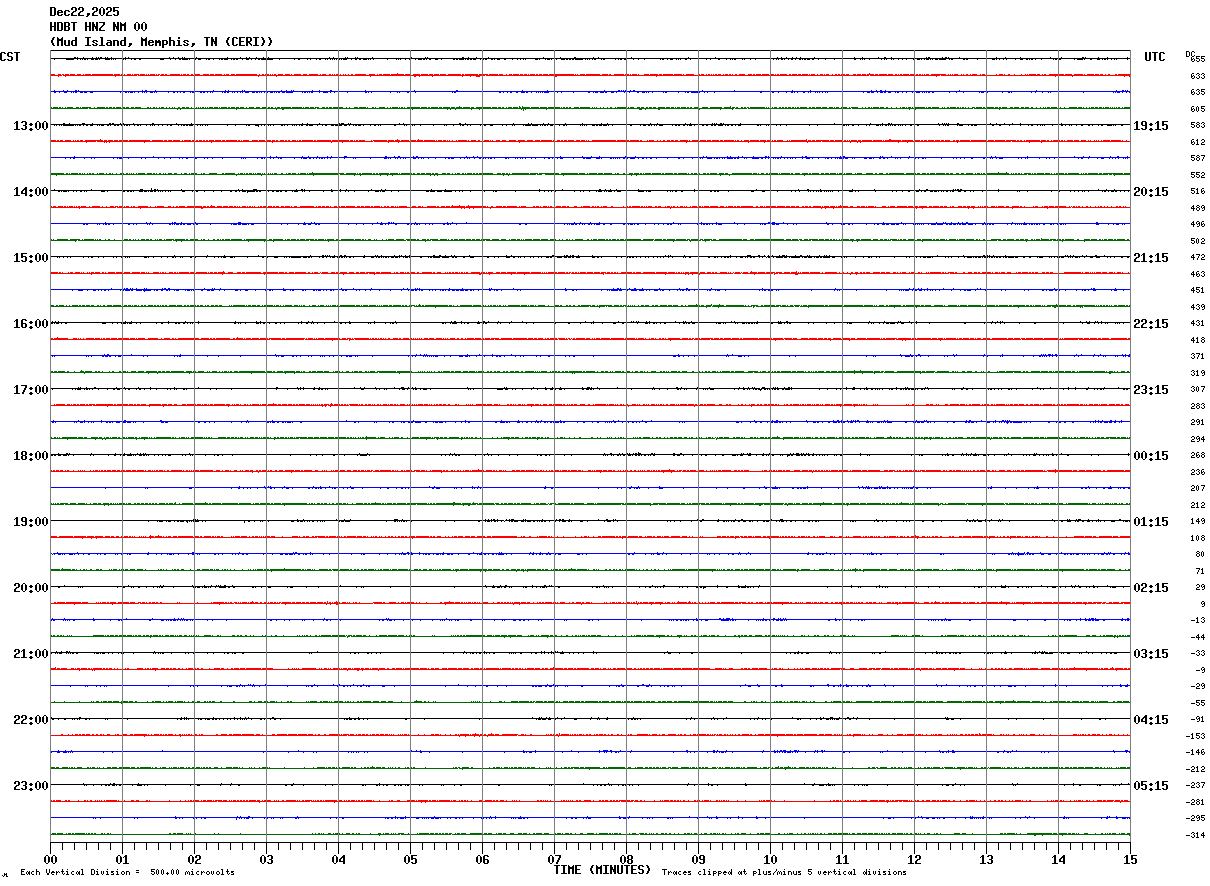Image resolution: width=1210 pixels, height=886 pixels.
Task: Click the 21:00 CST time label
Action: click(x=30, y=654)
